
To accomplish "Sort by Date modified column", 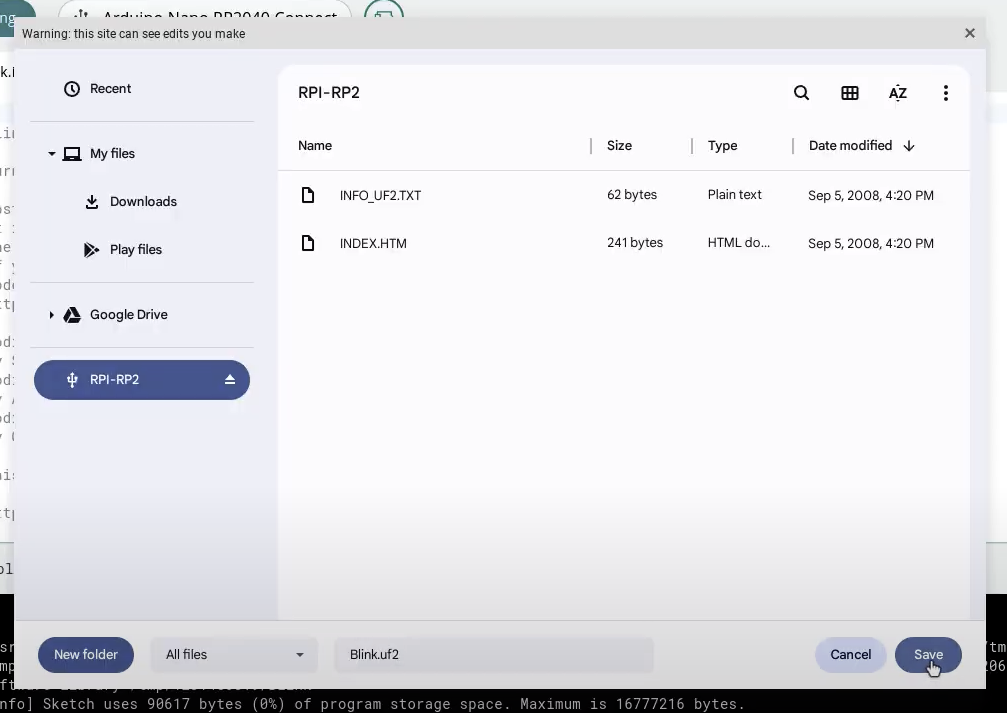I will click(x=850, y=146).
